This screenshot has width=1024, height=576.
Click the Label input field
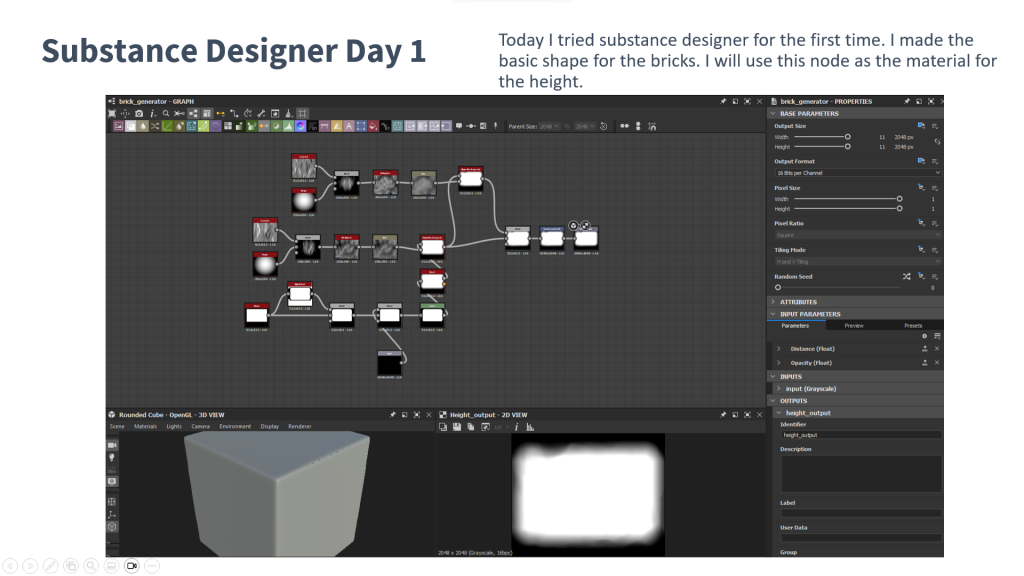(861, 513)
